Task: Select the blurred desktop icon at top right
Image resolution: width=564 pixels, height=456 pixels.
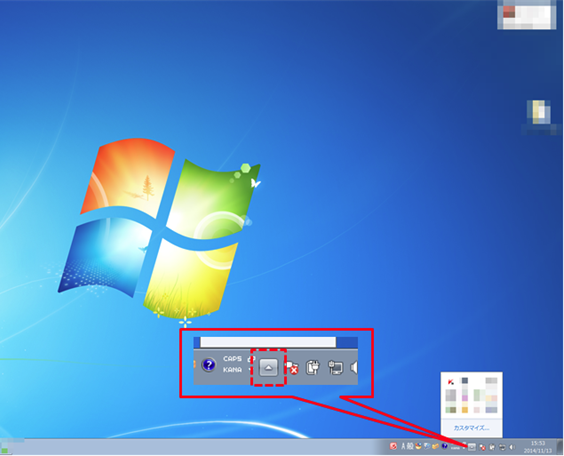Action: pyautogui.click(x=527, y=15)
